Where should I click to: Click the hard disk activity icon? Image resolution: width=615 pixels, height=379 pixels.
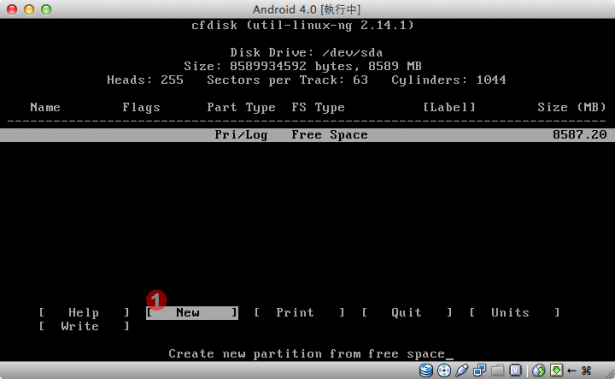pyautogui.click(x=426, y=370)
